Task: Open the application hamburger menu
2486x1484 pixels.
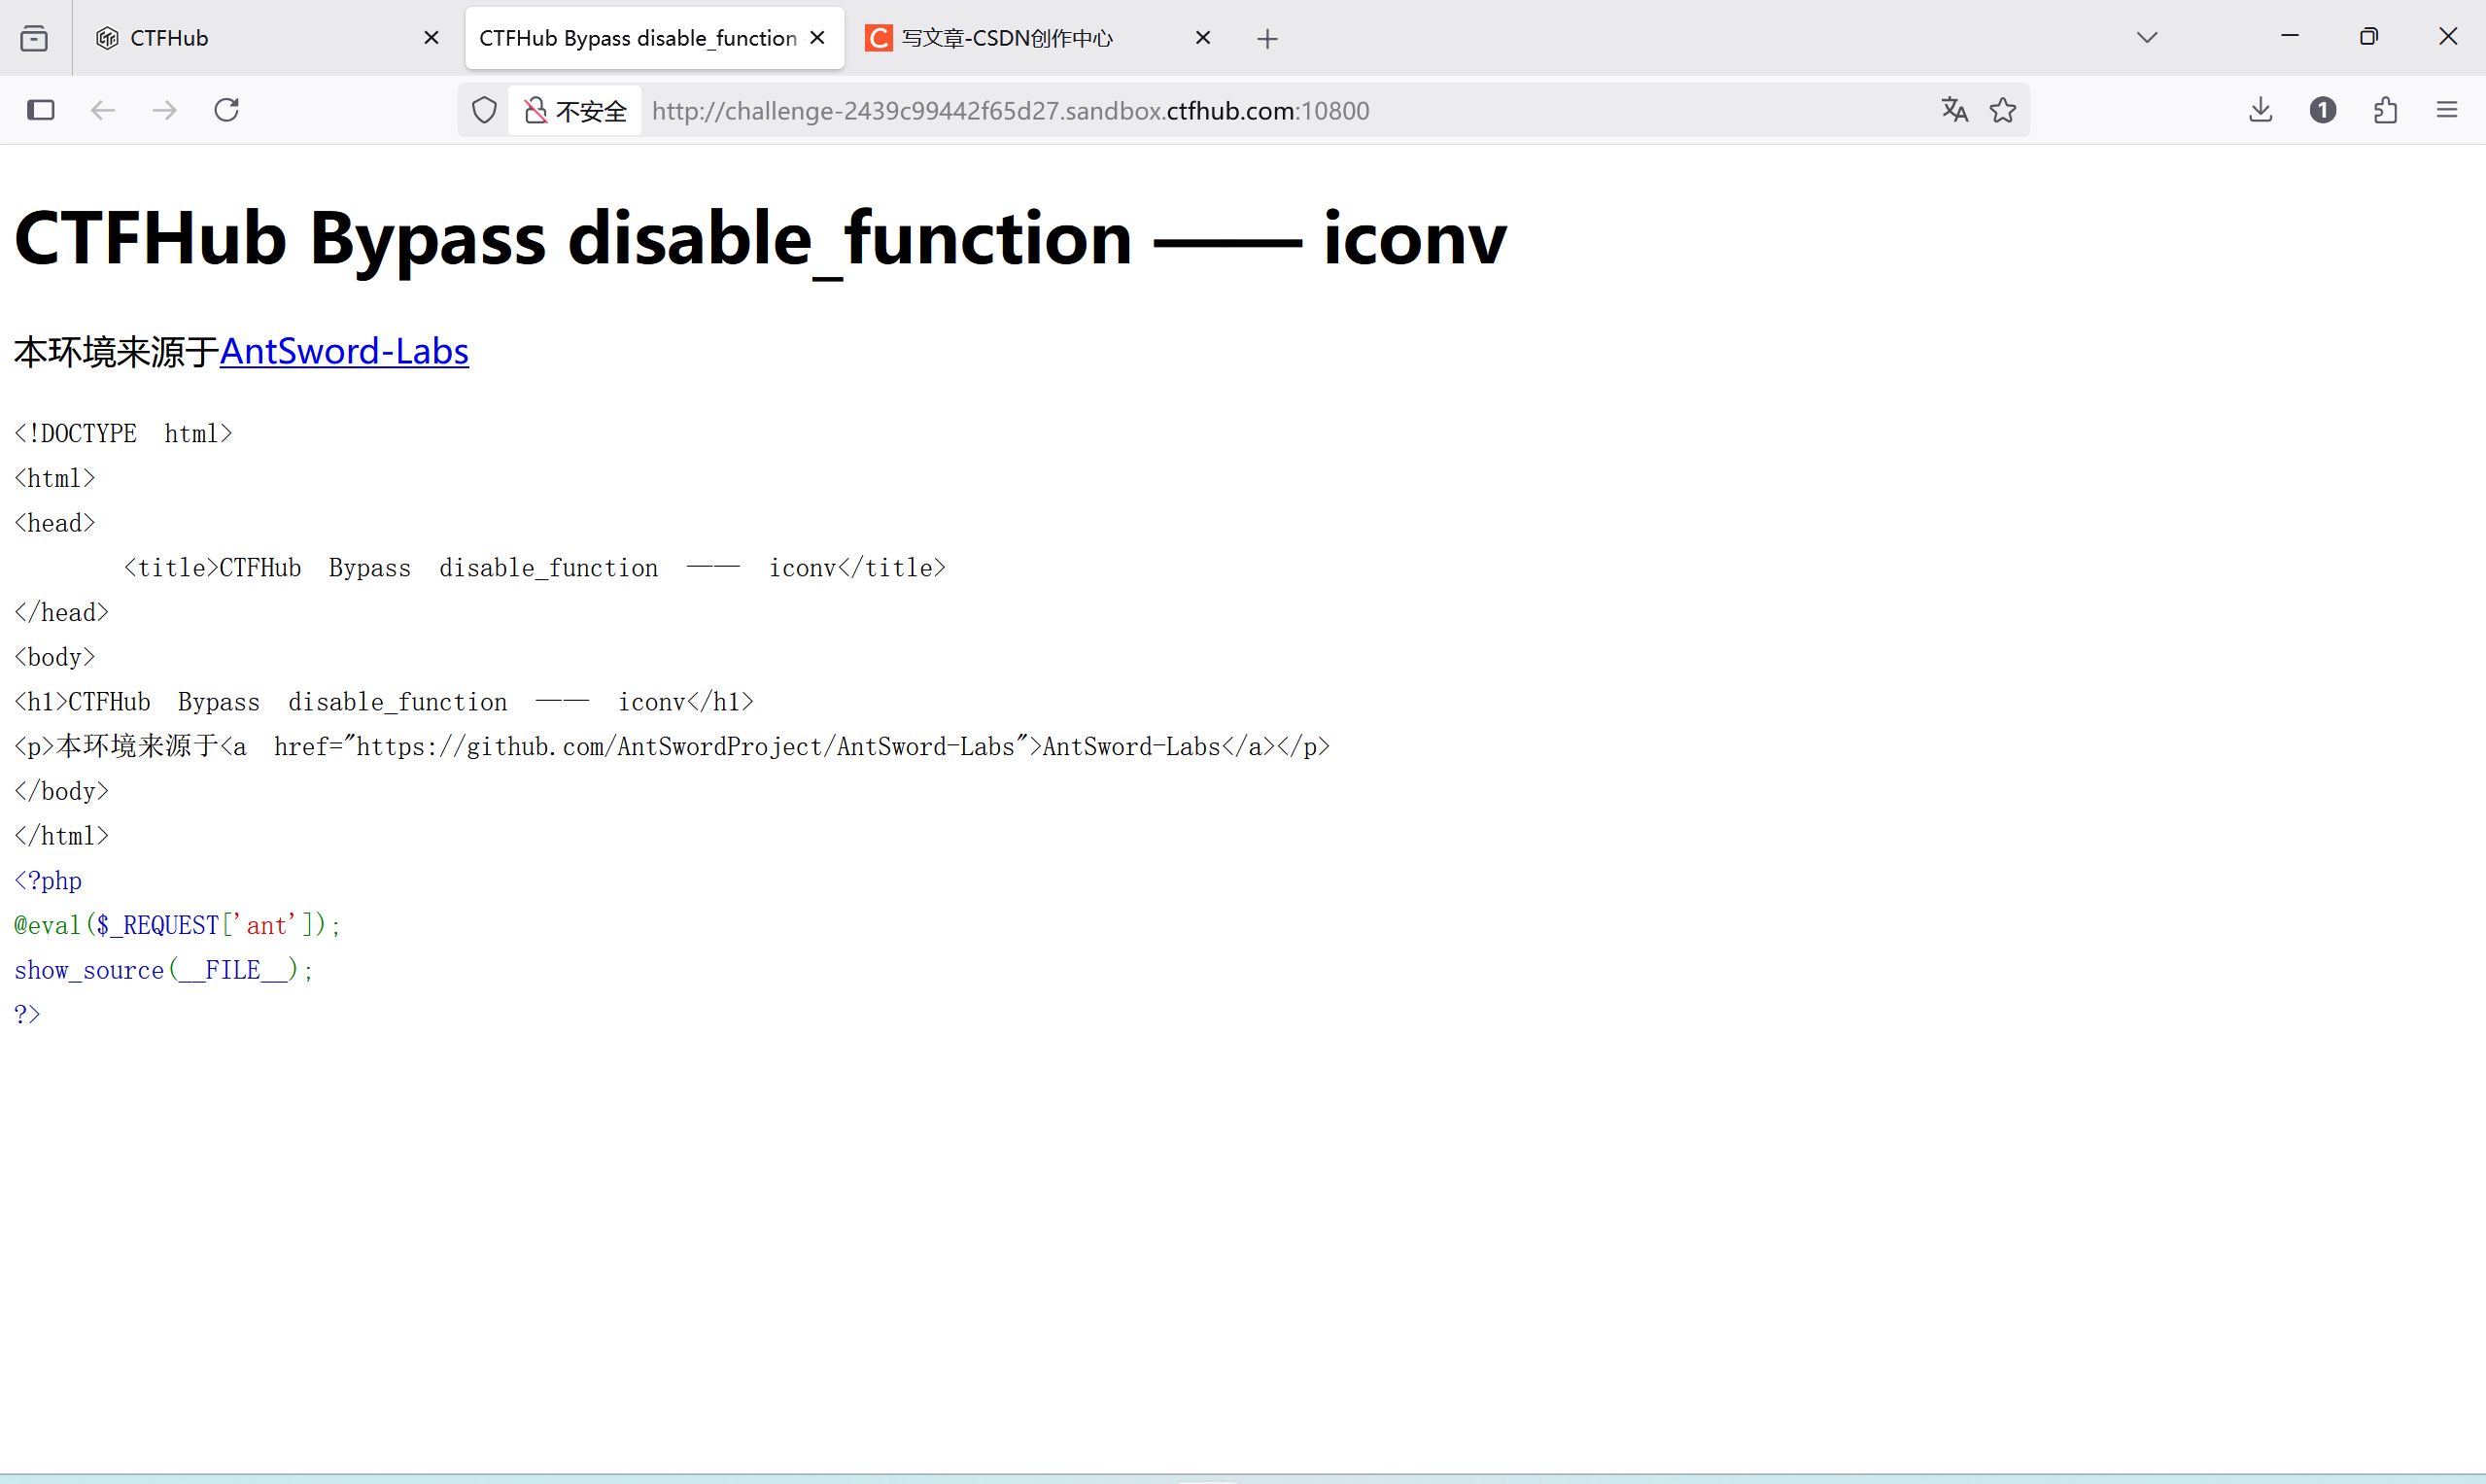Action: 2447,110
